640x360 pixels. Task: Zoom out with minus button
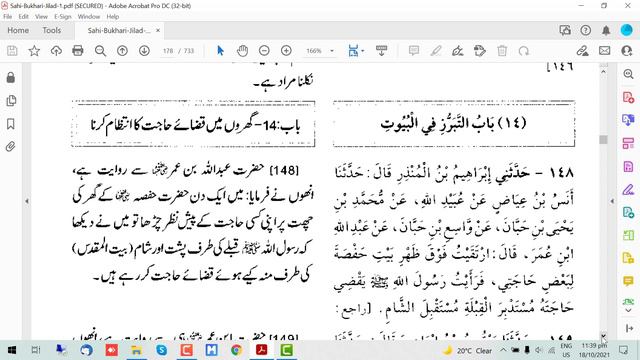(264, 51)
